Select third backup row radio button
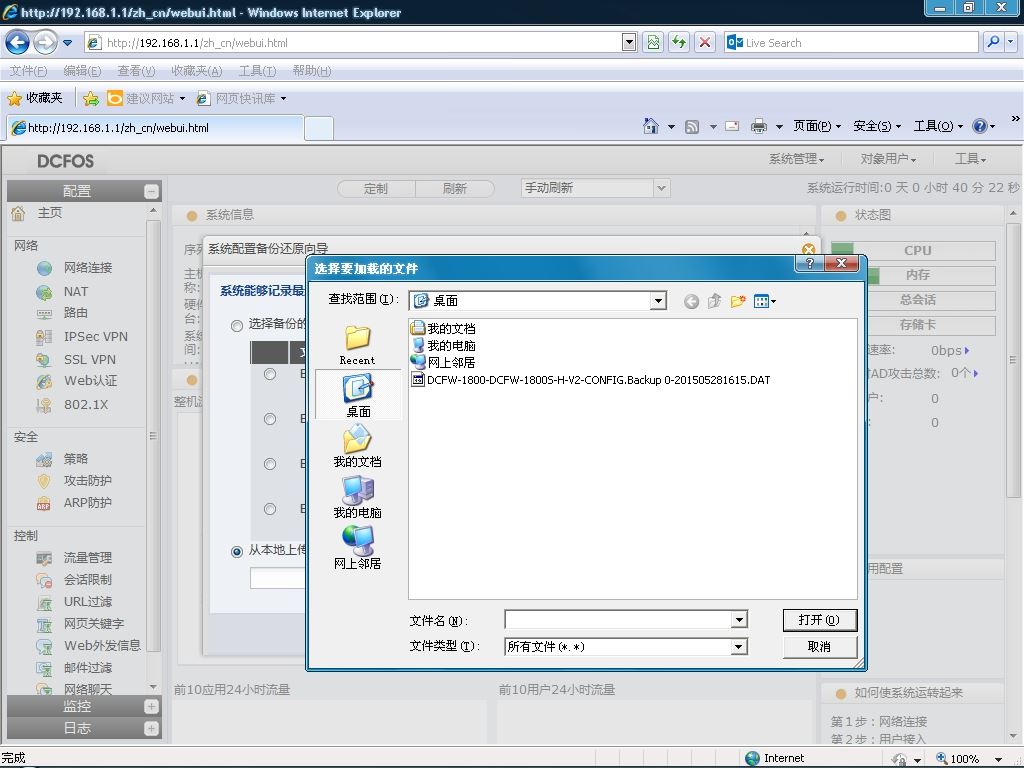 click(270, 464)
